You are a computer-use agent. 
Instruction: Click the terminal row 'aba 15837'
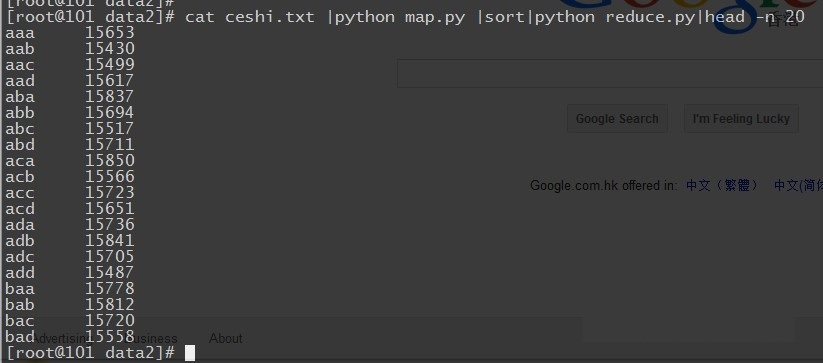coord(70,97)
